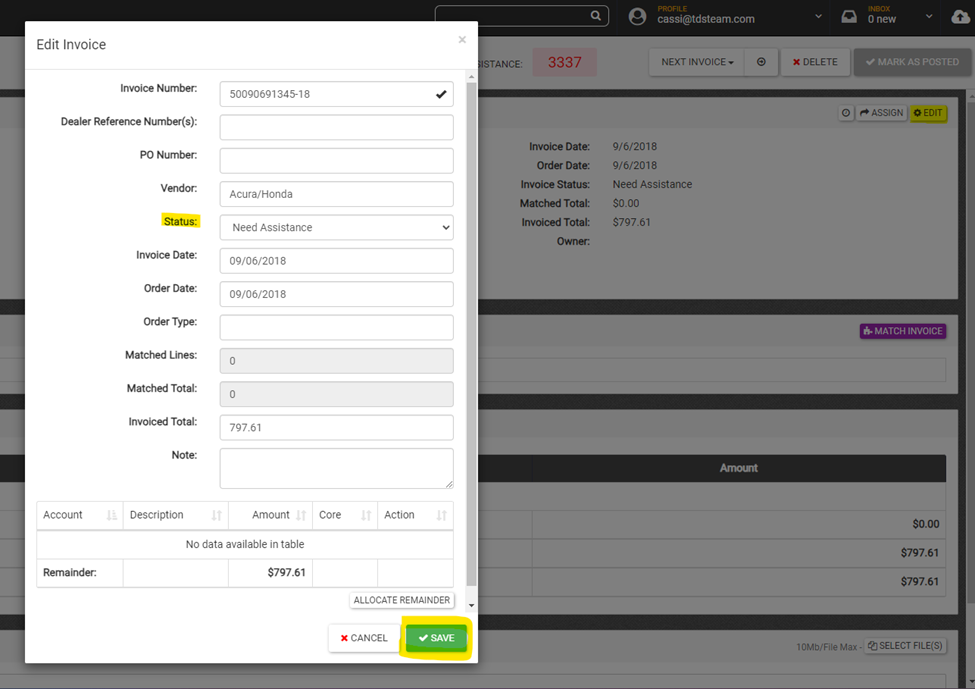Sort the table by Core column
The height and width of the screenshot is (689, 975).
[x=345, y=515]
